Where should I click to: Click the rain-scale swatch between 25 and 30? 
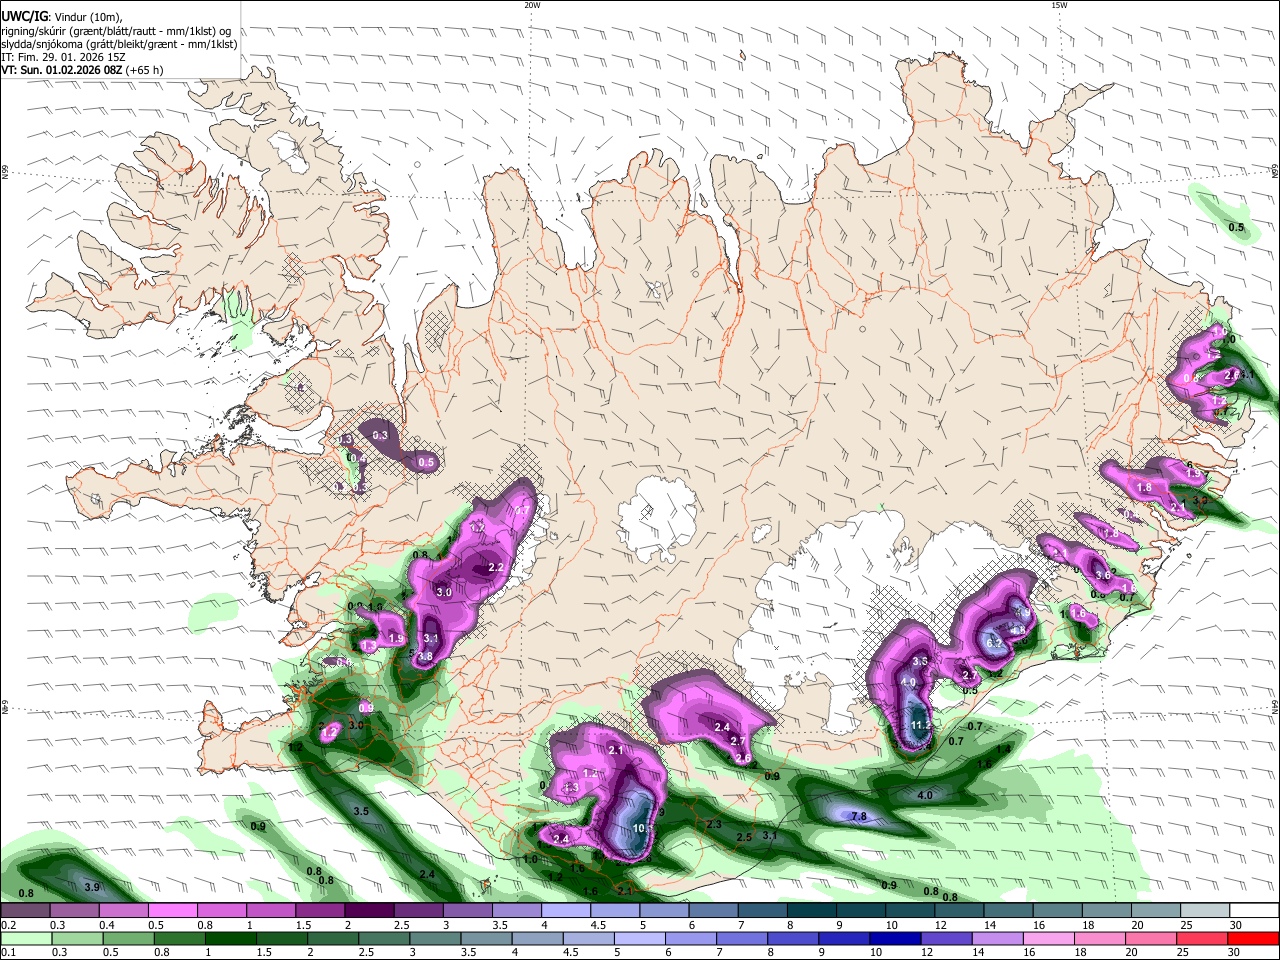(1202, 939)
